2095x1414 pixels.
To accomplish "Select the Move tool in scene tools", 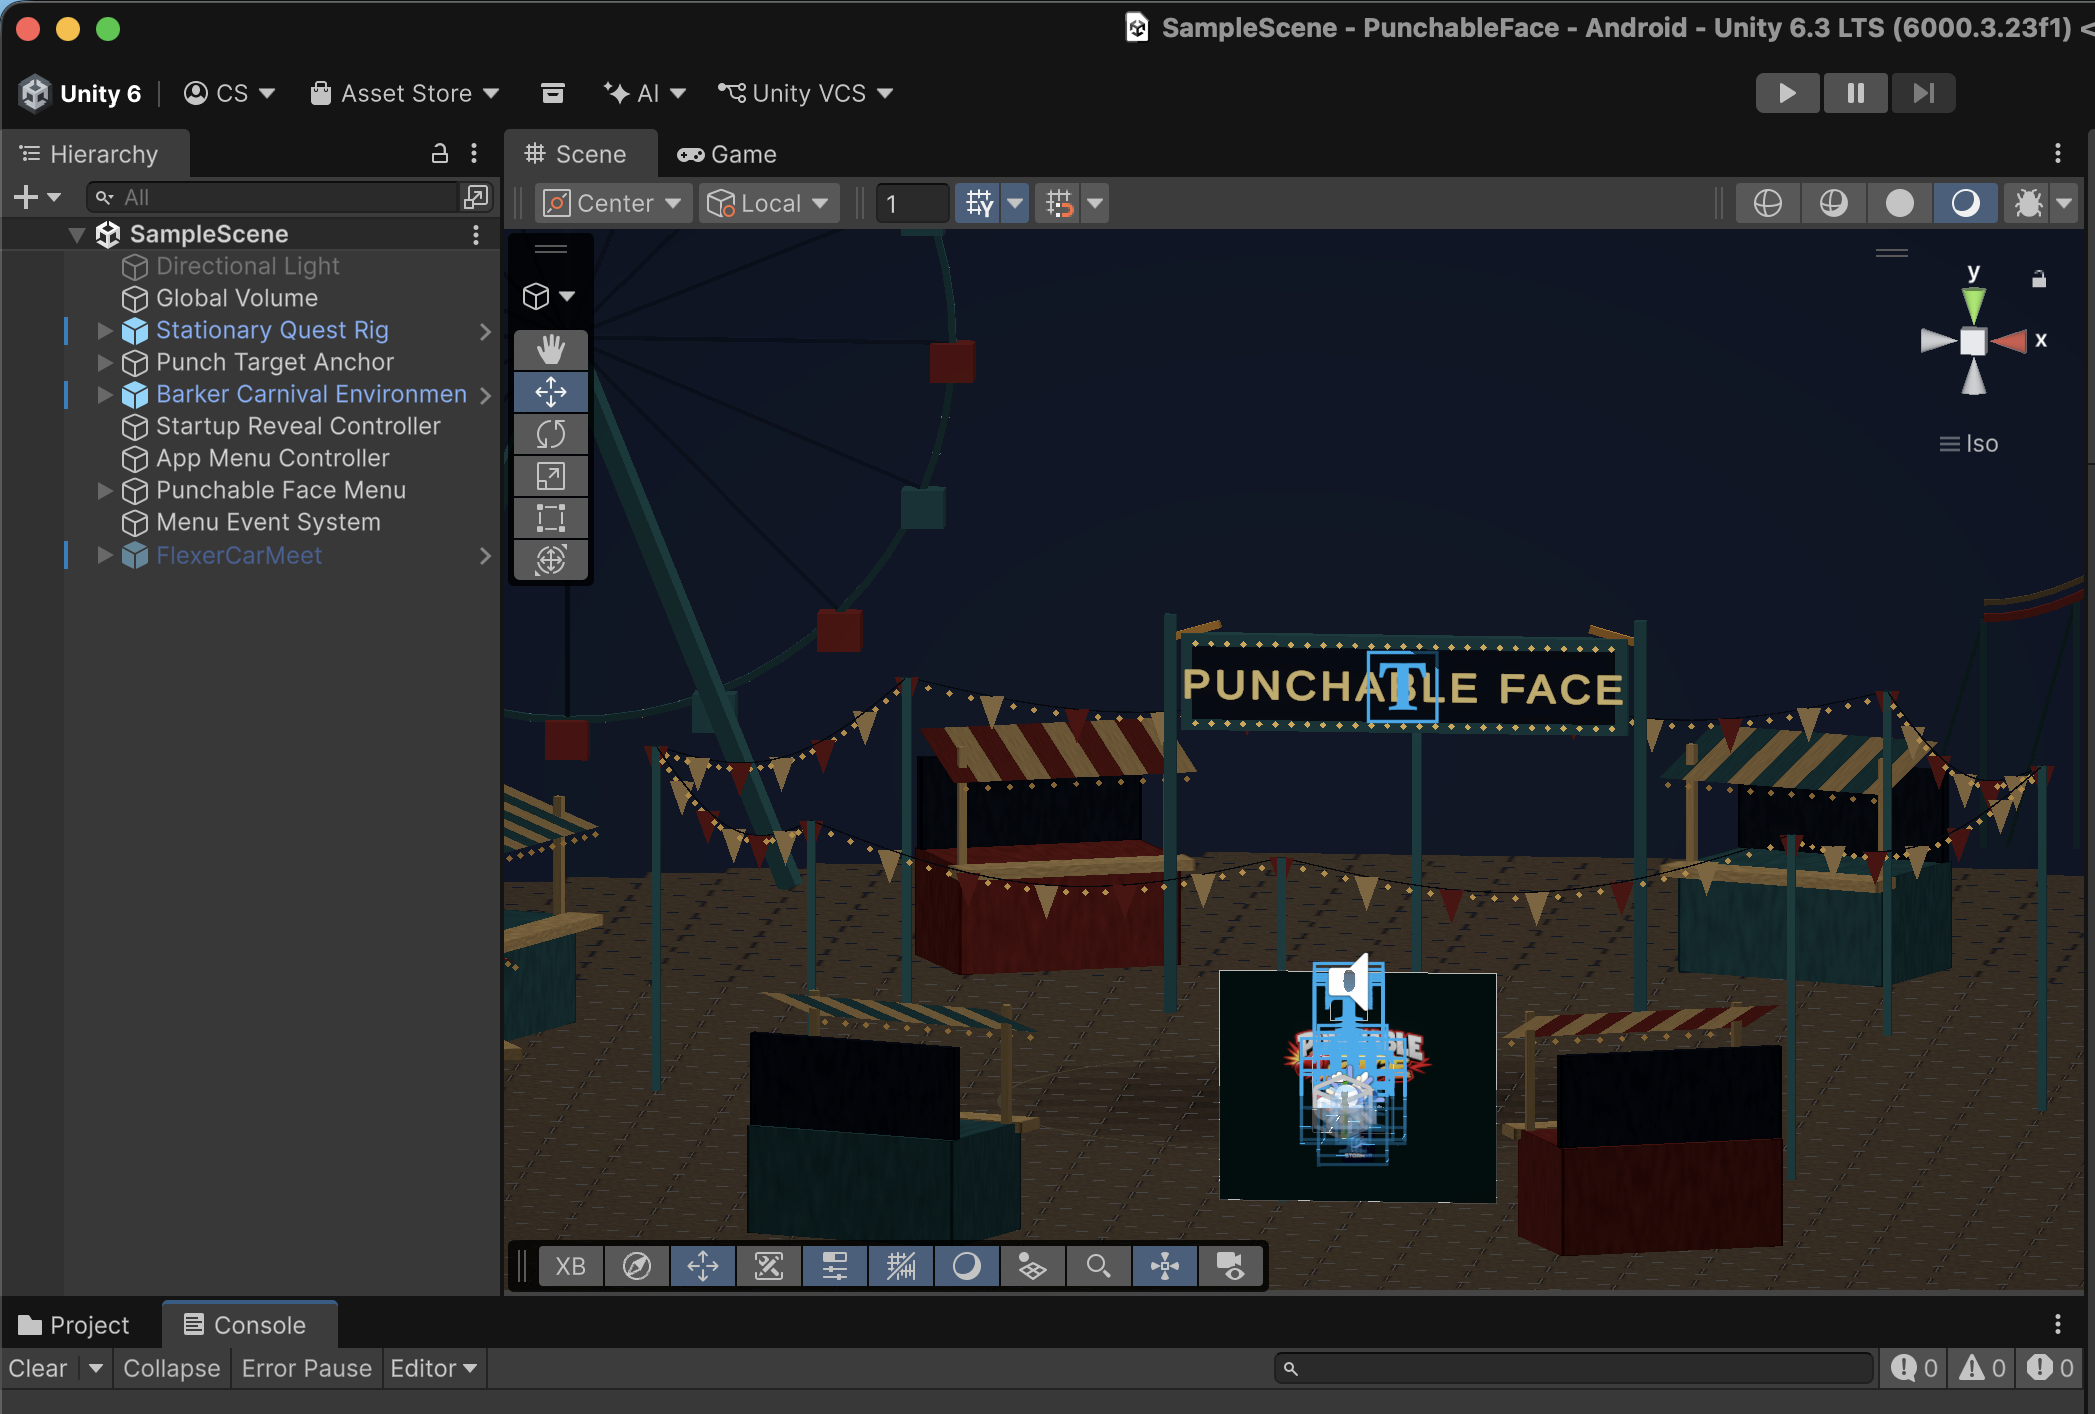I will tap(551, 392).
